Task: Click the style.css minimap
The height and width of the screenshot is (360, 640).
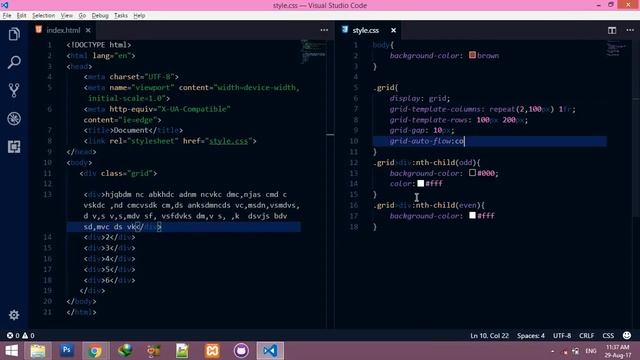Action: (x=616, y=49)
